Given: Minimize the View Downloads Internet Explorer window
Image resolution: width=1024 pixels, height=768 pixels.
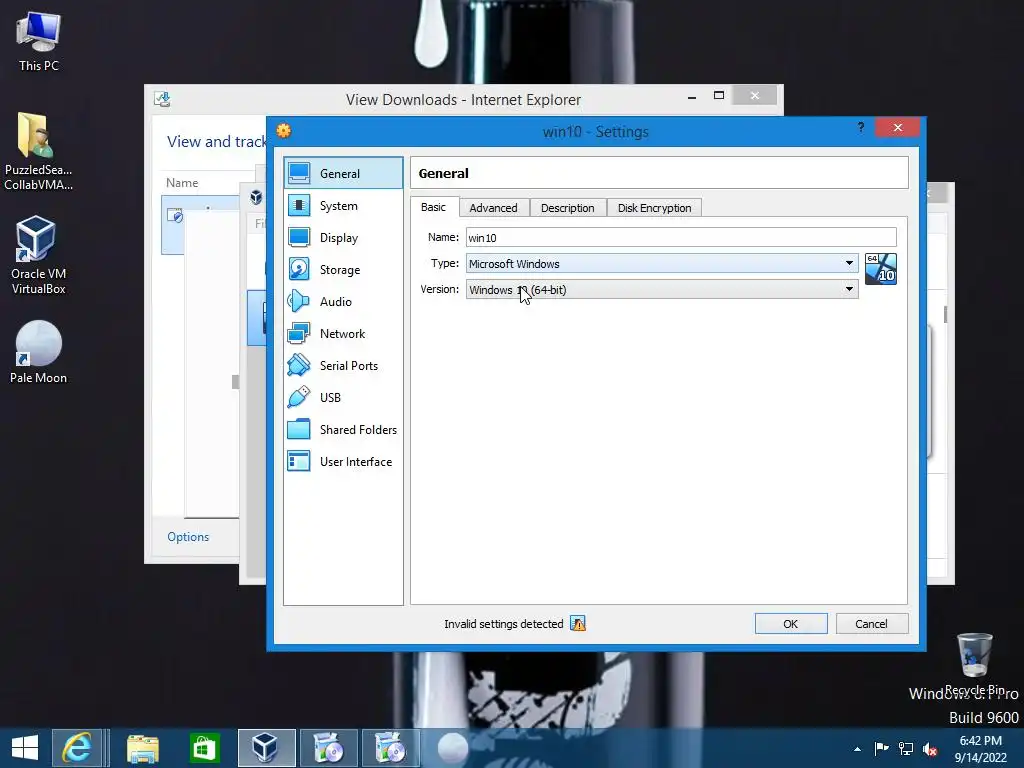Looking at the screenshot, I should 692,97.
